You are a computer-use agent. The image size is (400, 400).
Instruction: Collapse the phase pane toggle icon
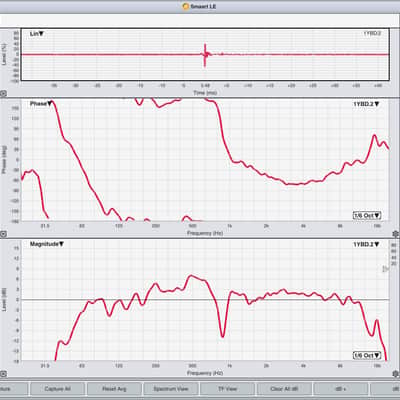pyautogui.click(x=3, y=234)
